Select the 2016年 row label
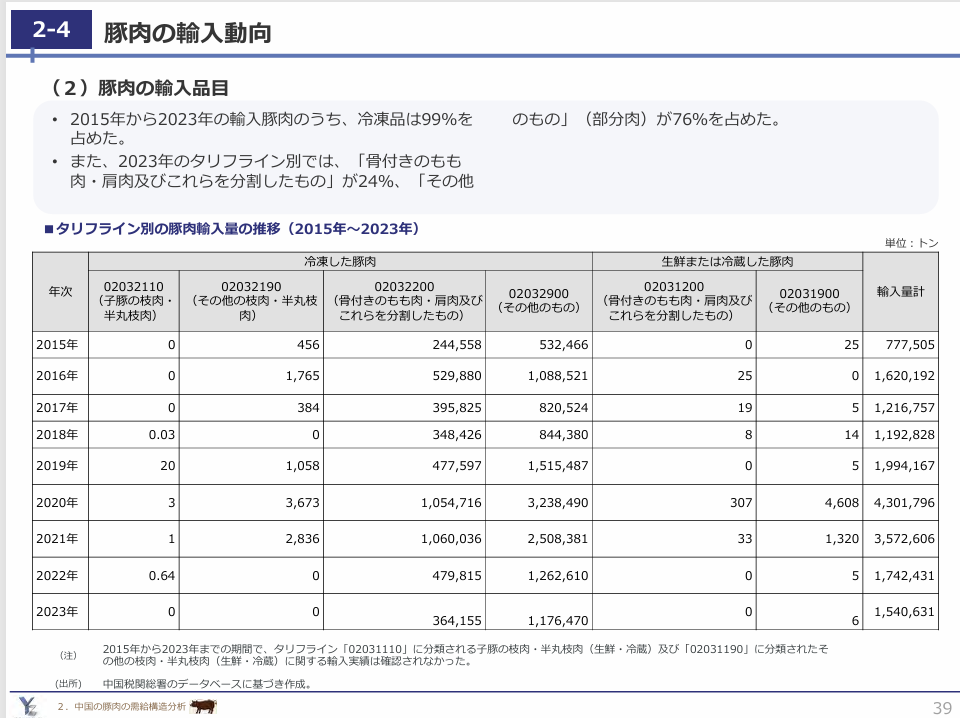Viewport: 960px width, 718px height. coord(57,375)
